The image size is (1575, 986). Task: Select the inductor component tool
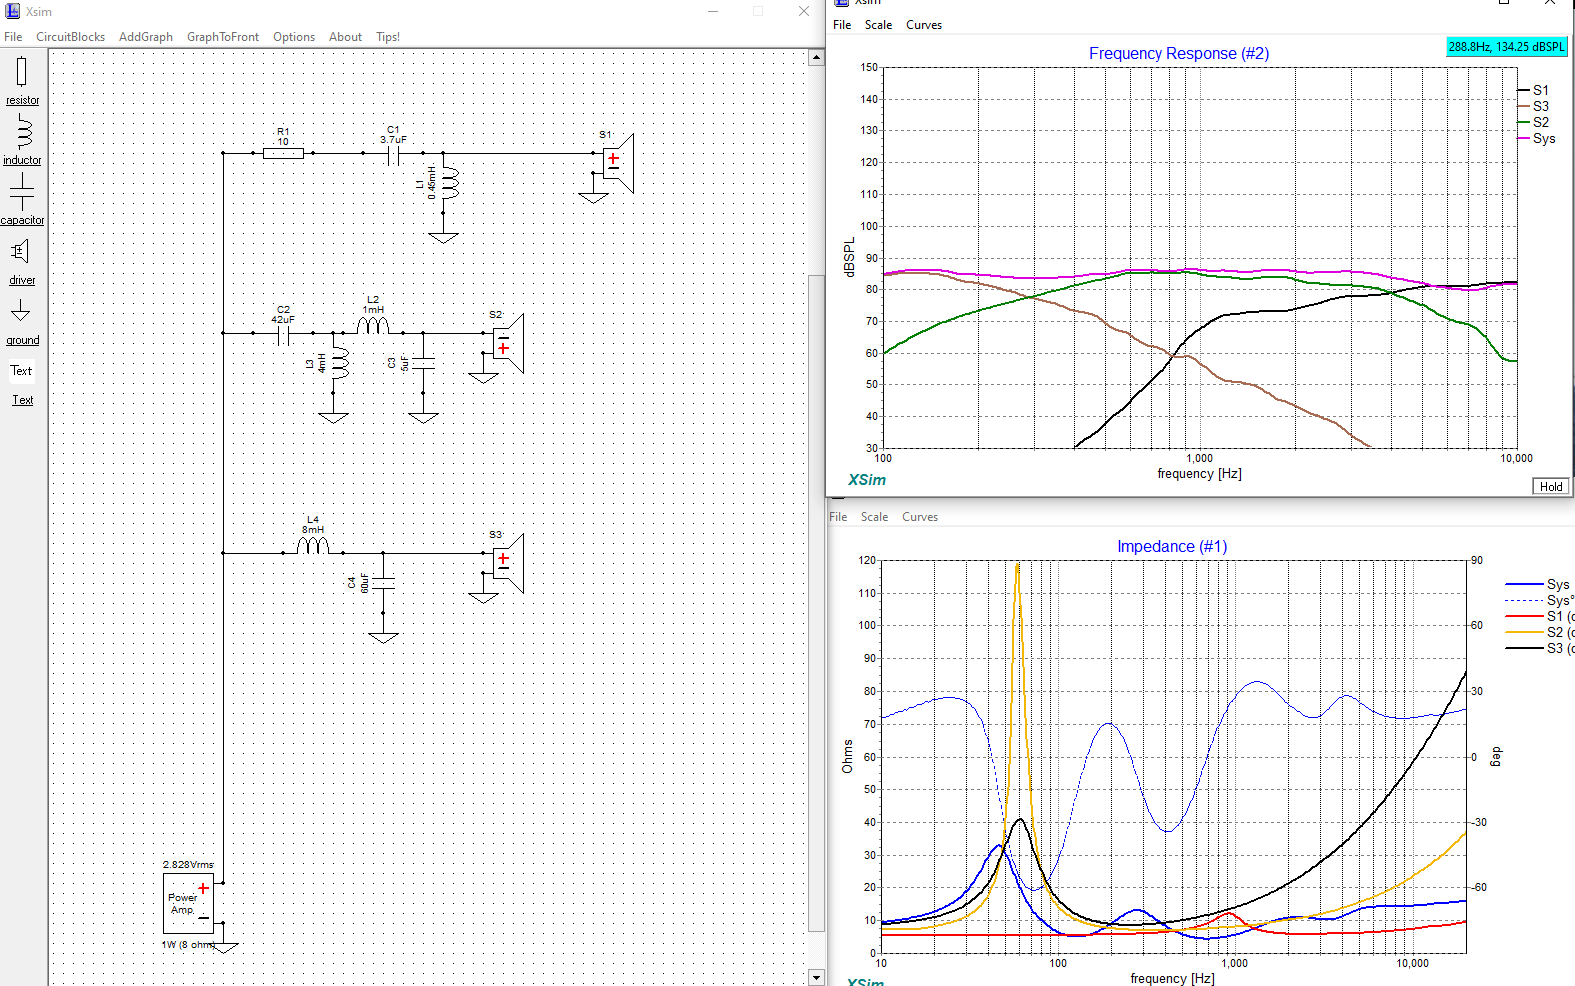[x=22, y=139]
